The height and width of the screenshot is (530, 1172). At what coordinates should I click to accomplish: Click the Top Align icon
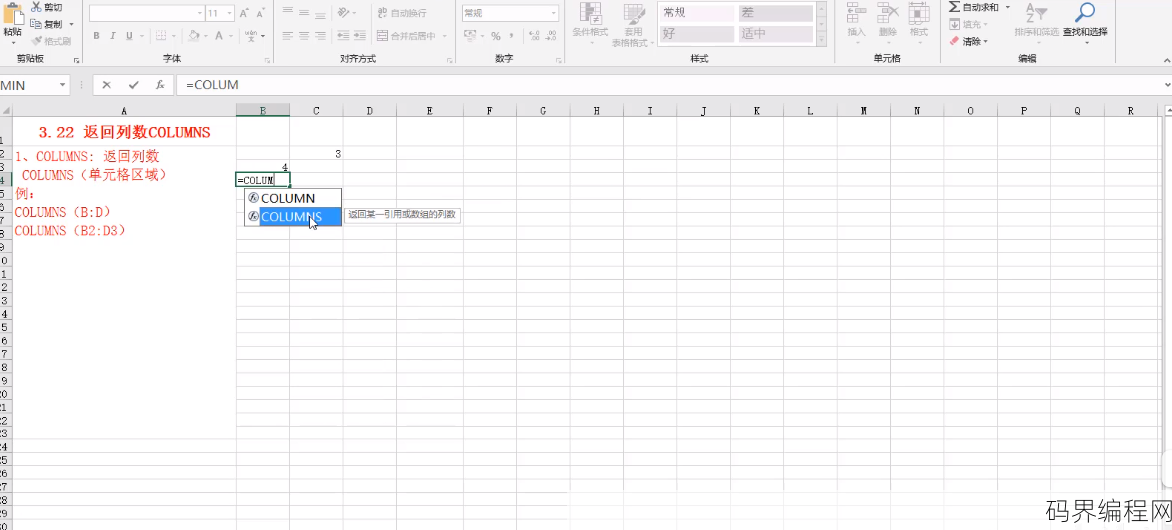(x=288, y=13)
